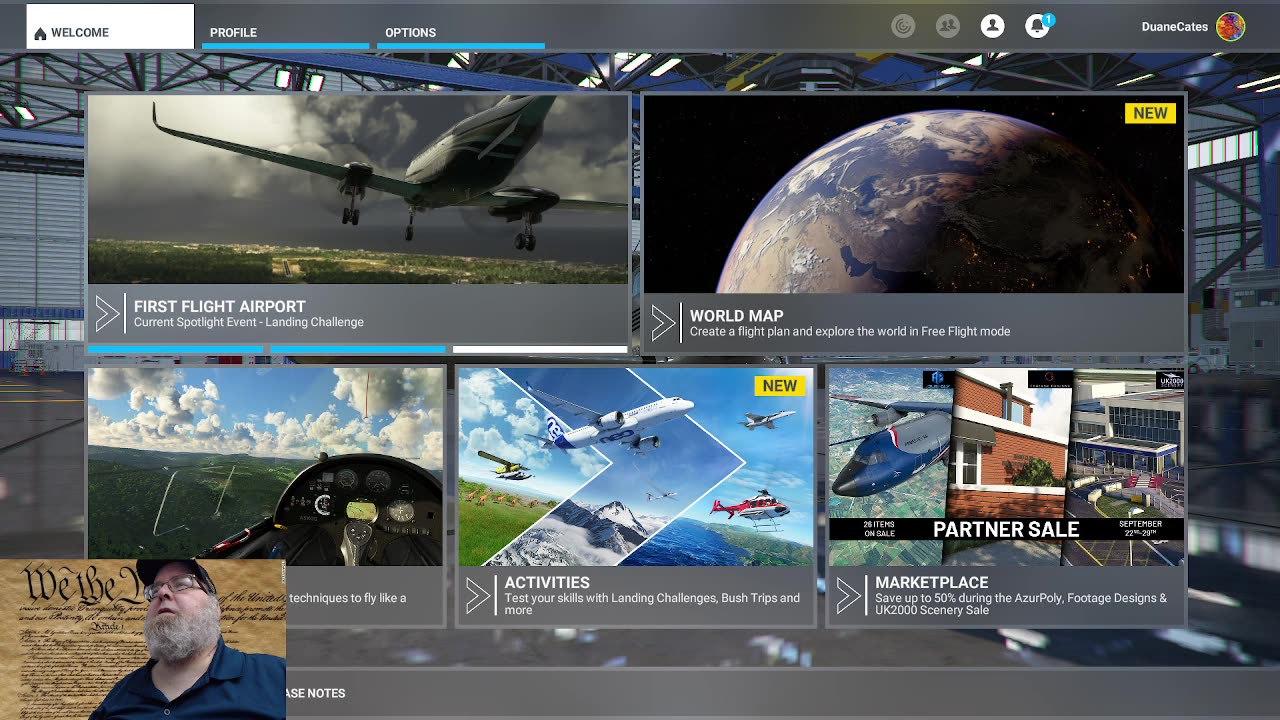
Task: Open the Welcome home tab
Action: click(x=110, y=27)
